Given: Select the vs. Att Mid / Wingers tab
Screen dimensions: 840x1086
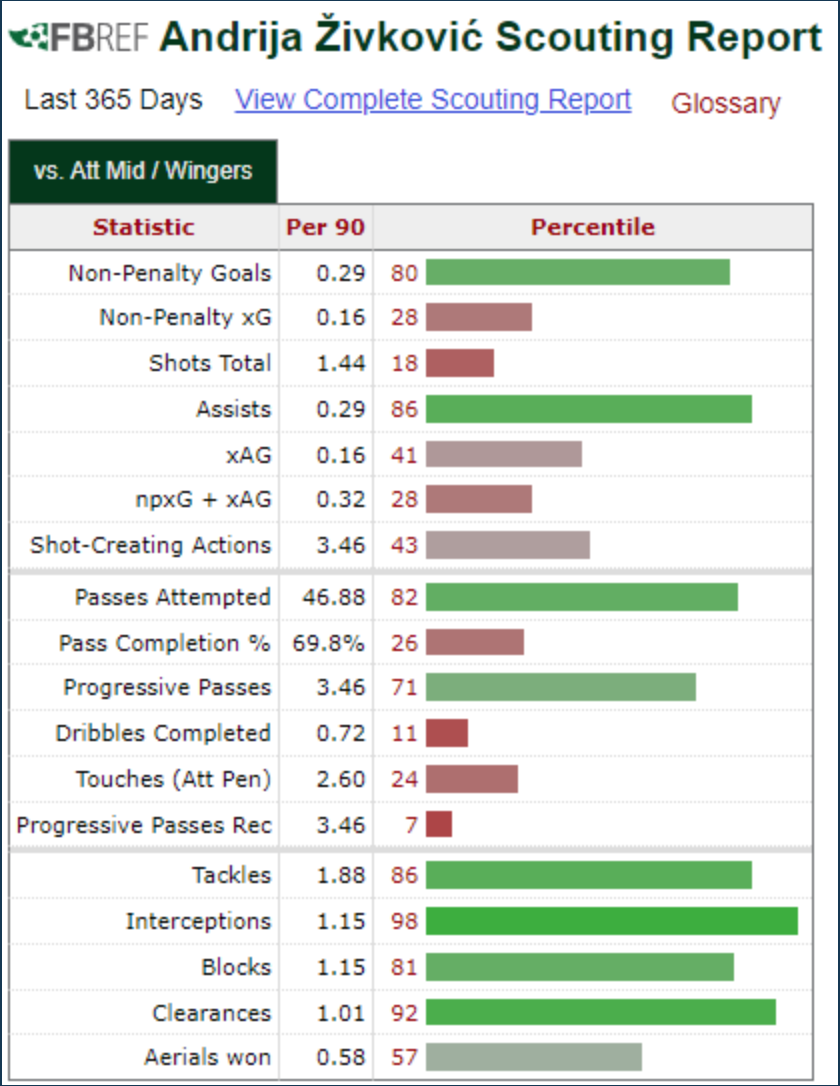Looking at the screenshot, I should 143,171.
